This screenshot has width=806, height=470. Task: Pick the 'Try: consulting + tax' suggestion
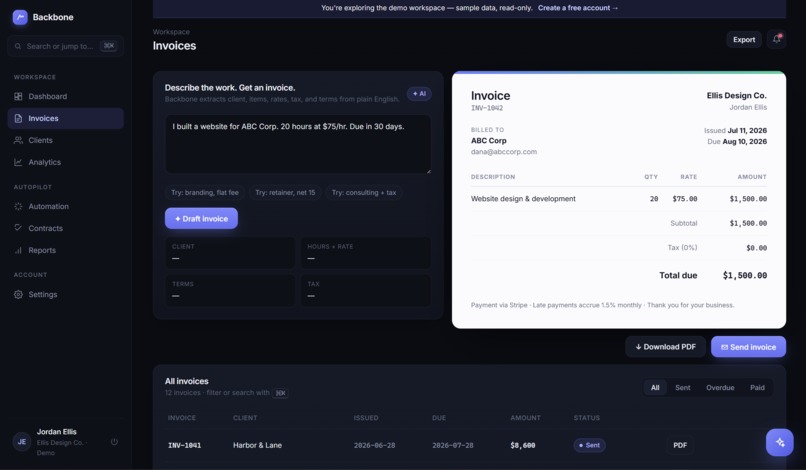[363, 192]
